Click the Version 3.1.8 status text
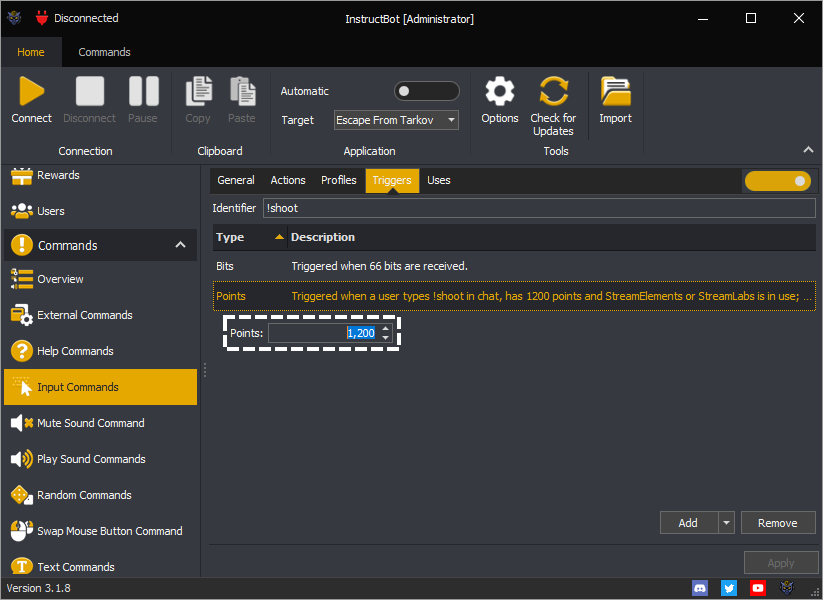This screenshot has width=823, height=600. pyautogui.click(x=38, y=588)
